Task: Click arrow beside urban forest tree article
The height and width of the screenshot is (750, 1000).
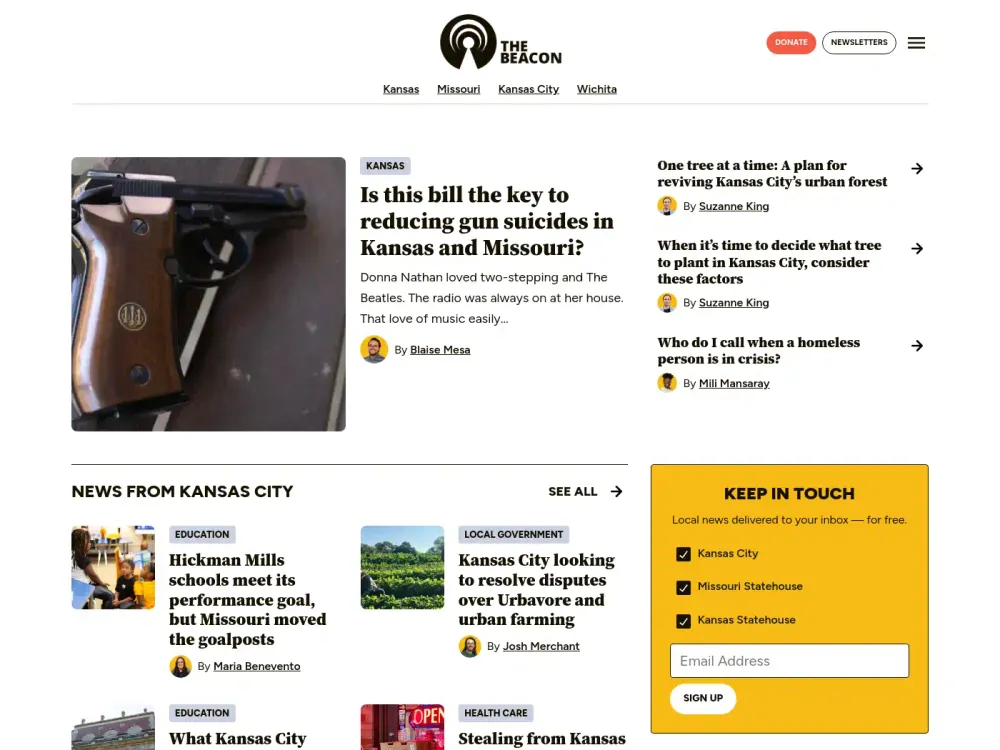Action: pos(916,168)
